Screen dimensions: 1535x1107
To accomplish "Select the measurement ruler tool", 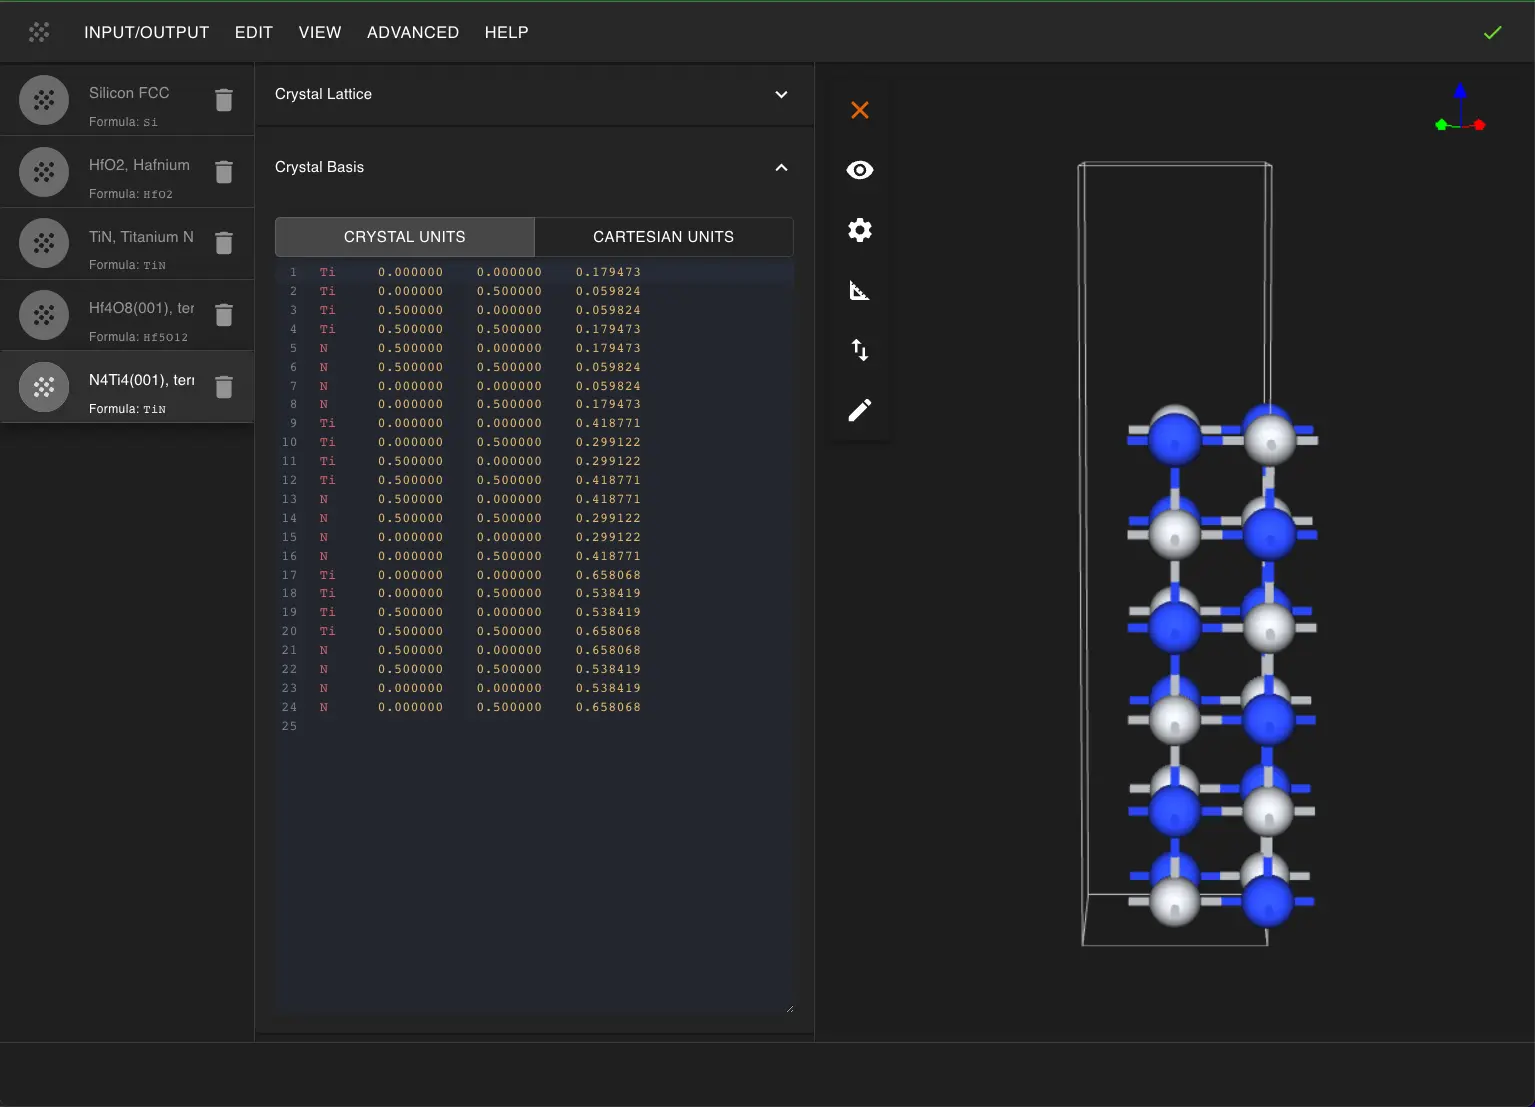I will pyautogui.click(x=860, y=291).
